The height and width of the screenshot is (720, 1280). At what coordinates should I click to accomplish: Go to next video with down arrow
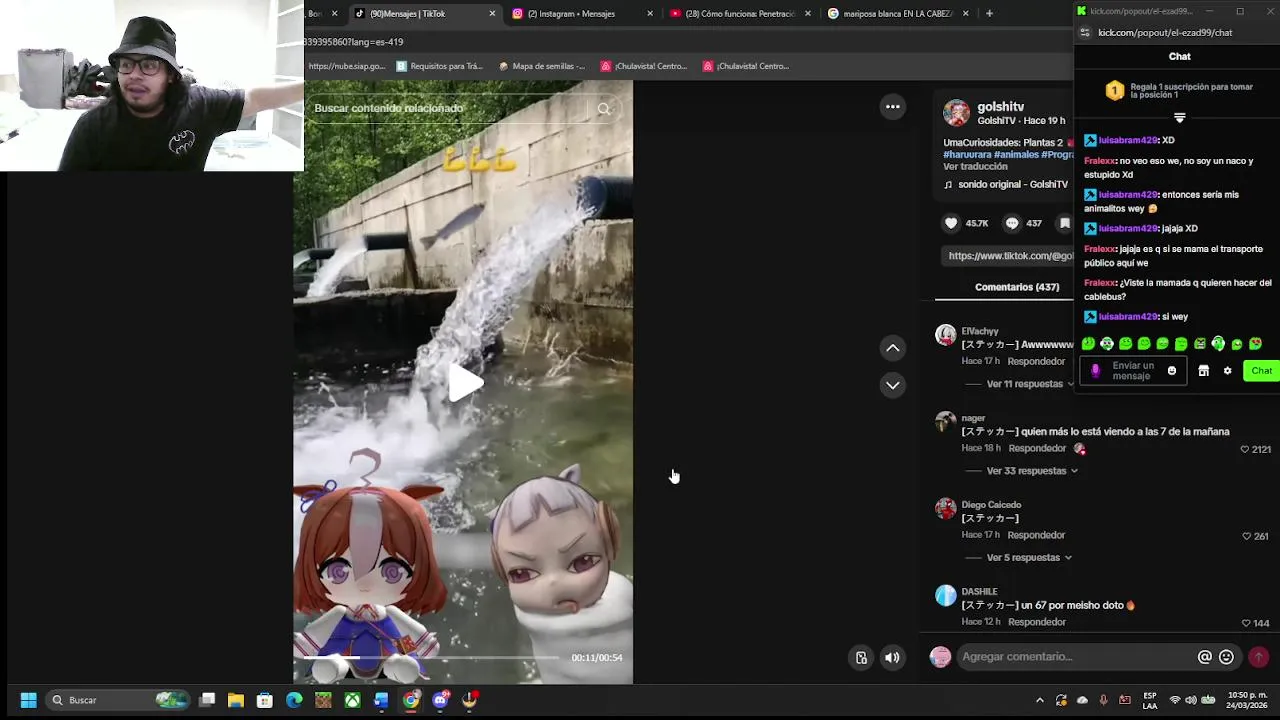click(x=893, y=385)
